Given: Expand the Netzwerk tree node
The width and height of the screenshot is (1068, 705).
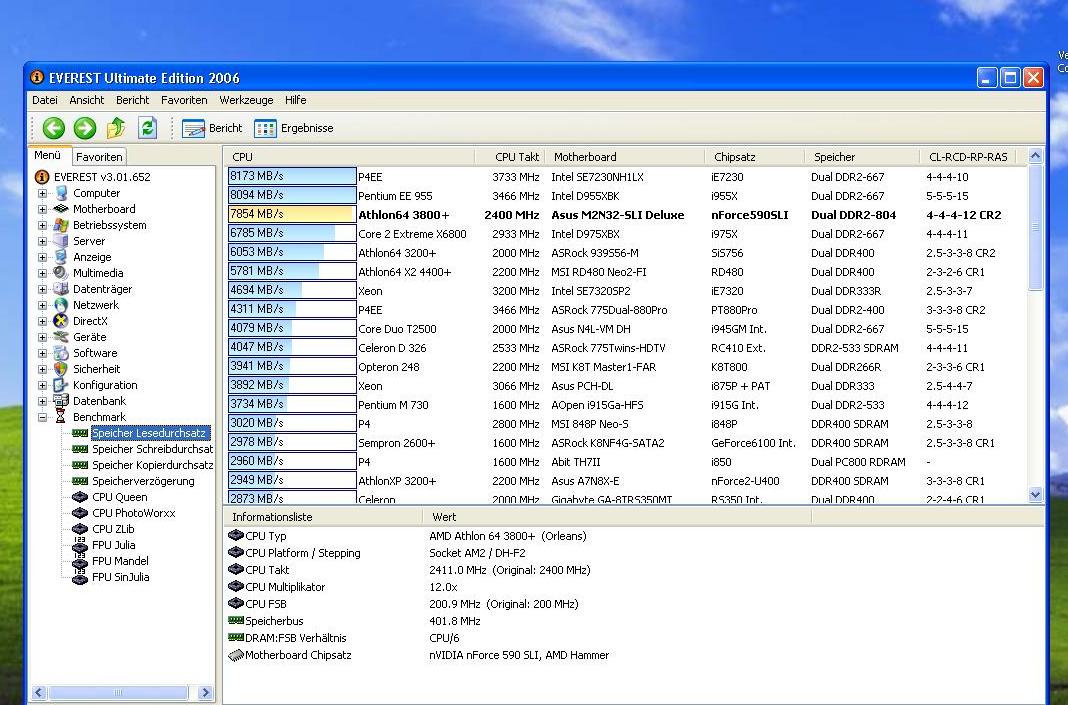Looking at the screenshot, I should coord(42,305).
